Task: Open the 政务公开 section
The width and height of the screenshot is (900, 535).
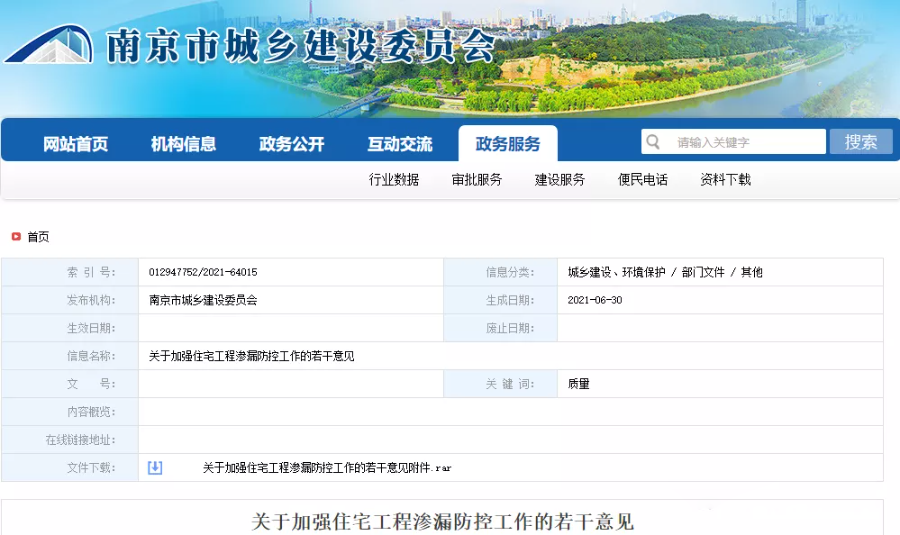Action: [291, 144]
